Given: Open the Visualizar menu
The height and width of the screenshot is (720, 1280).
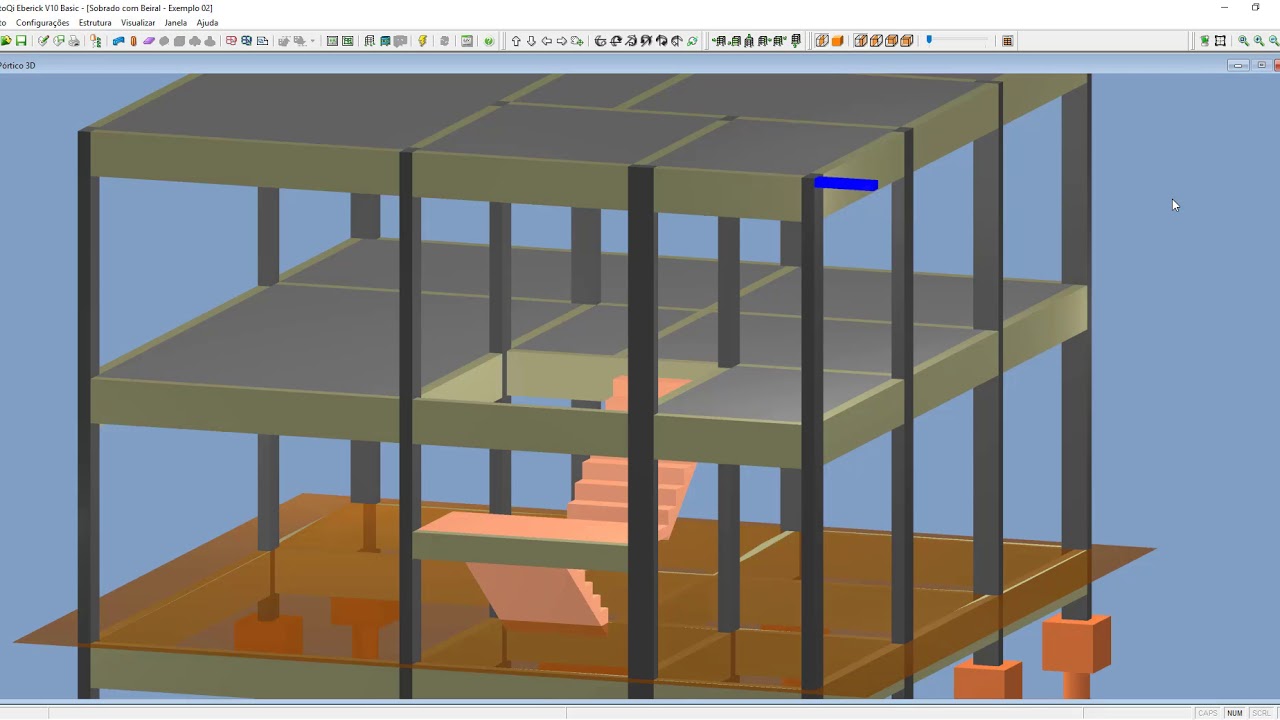Looking at the screenshot, I should [138, 23].
